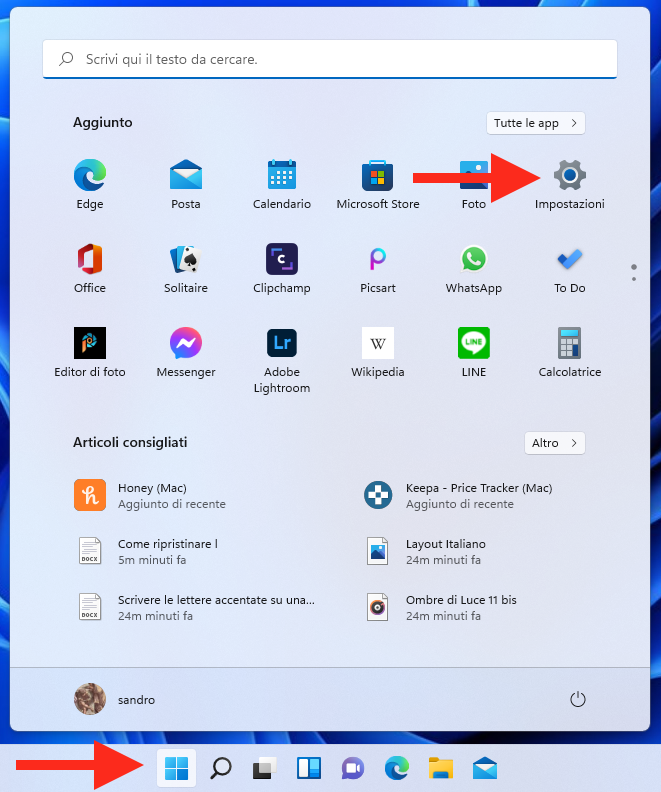Open the Foto app
Screen dimensions: 661x792
point(474,184)
